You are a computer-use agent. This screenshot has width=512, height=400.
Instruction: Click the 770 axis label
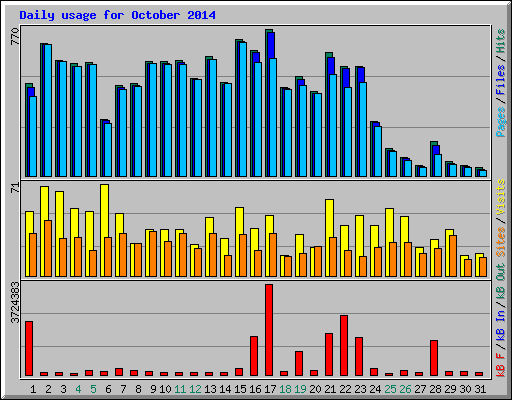click(15, 37)
